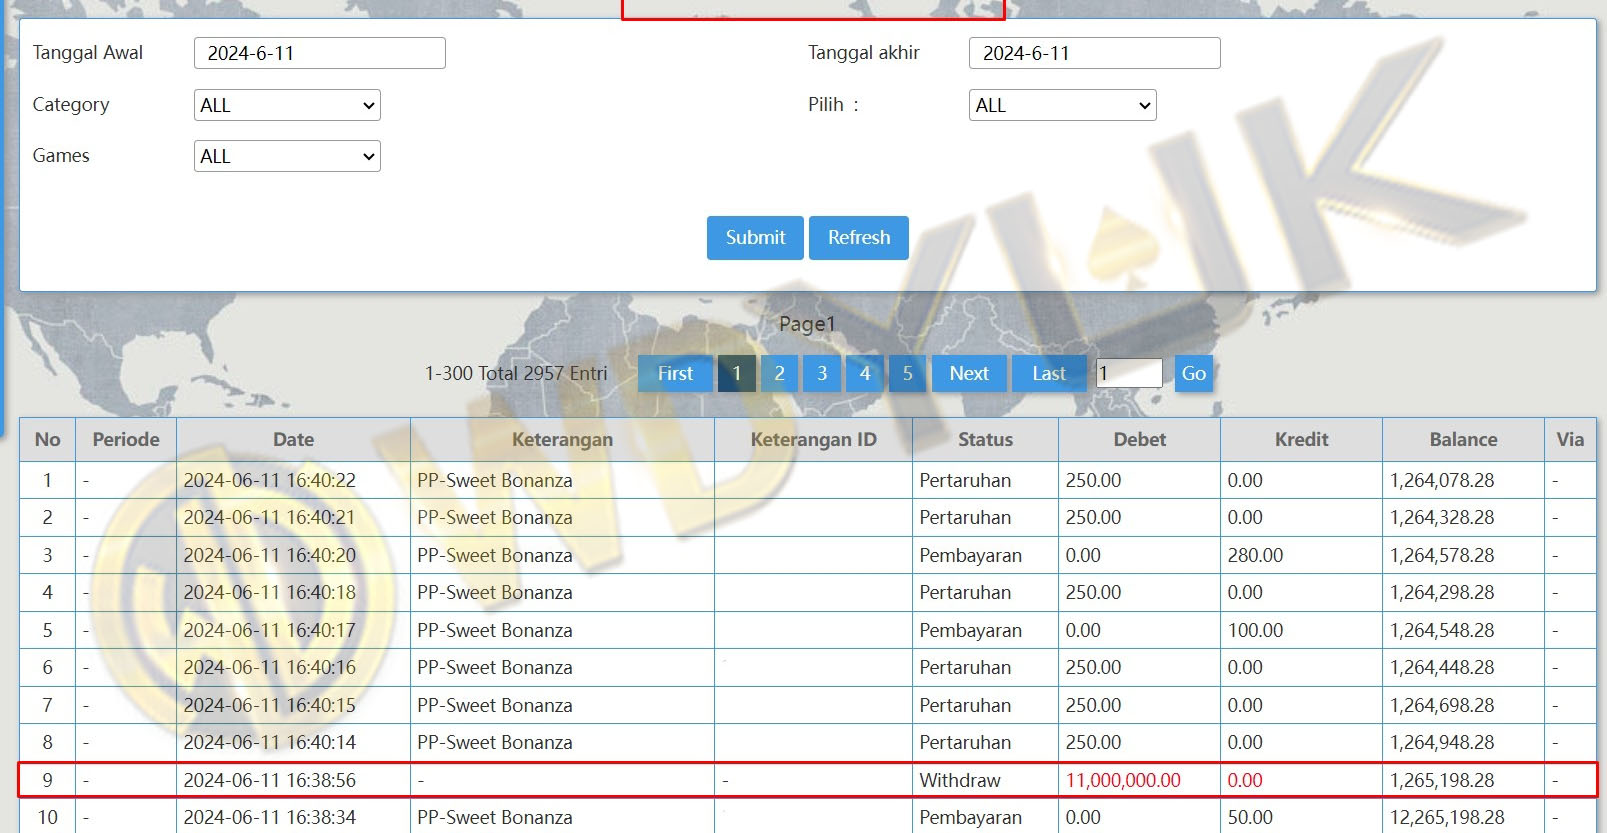Click PP-Sweet Bonanza in row 1
The image size is (1607, 833).
coord(495,480)
